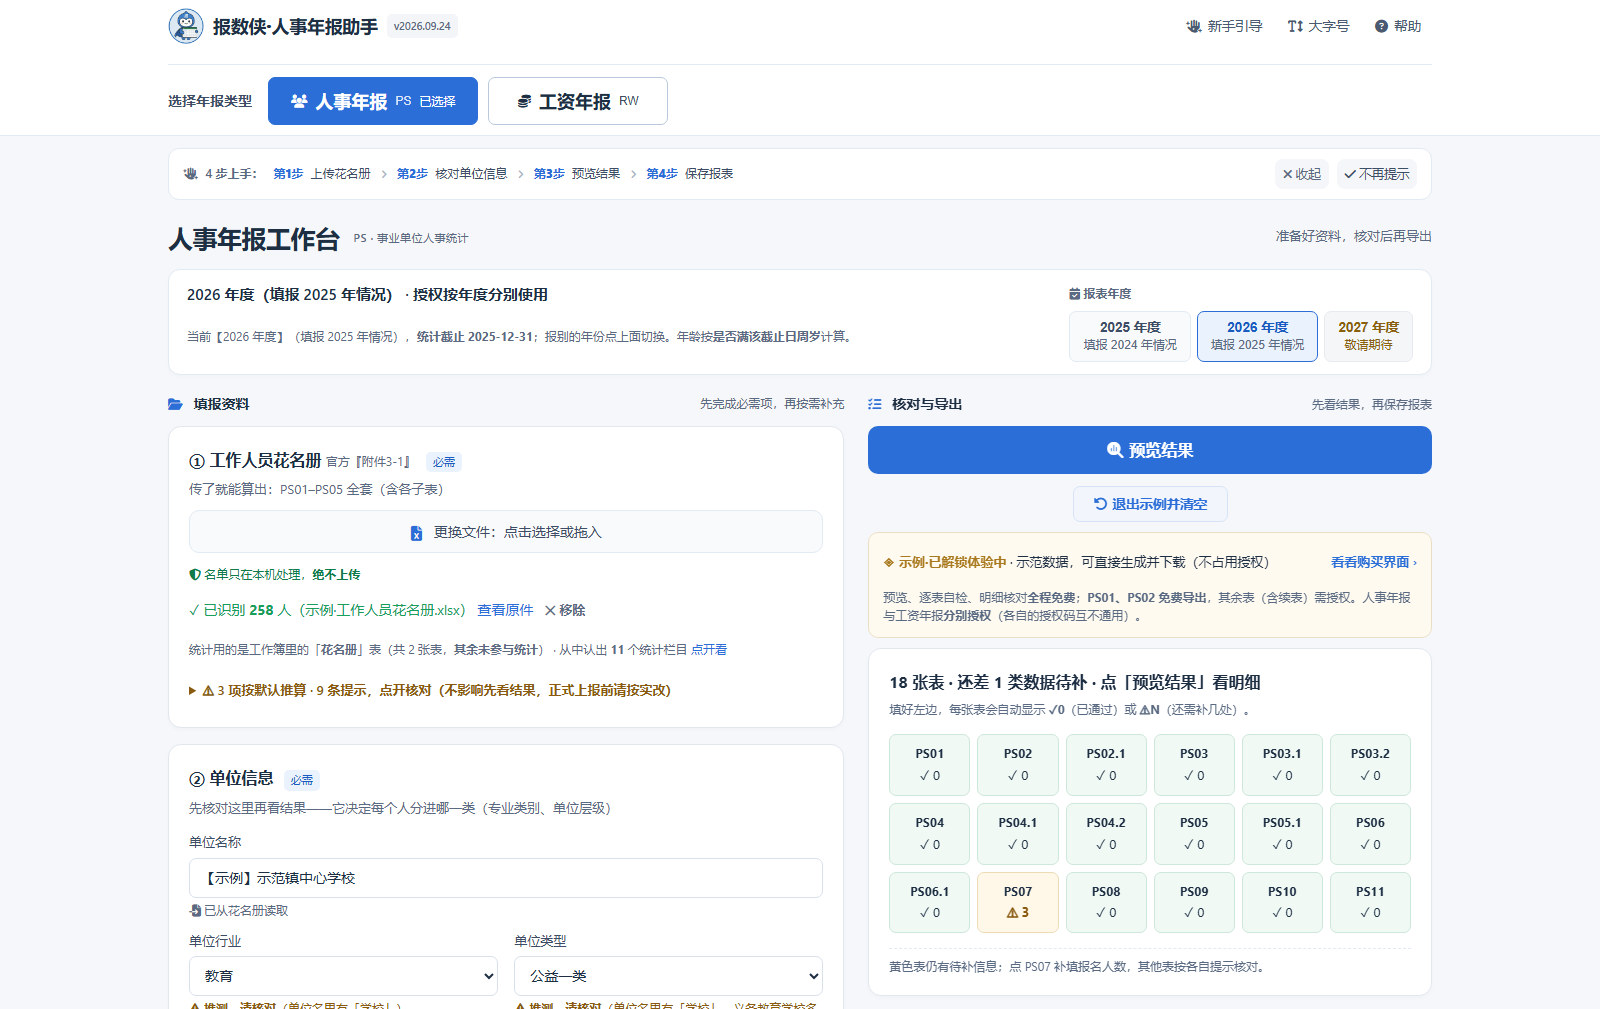Go to 第2步 核对单位信息
The width and height of the screenshot is (1600, 1009).
452,174
